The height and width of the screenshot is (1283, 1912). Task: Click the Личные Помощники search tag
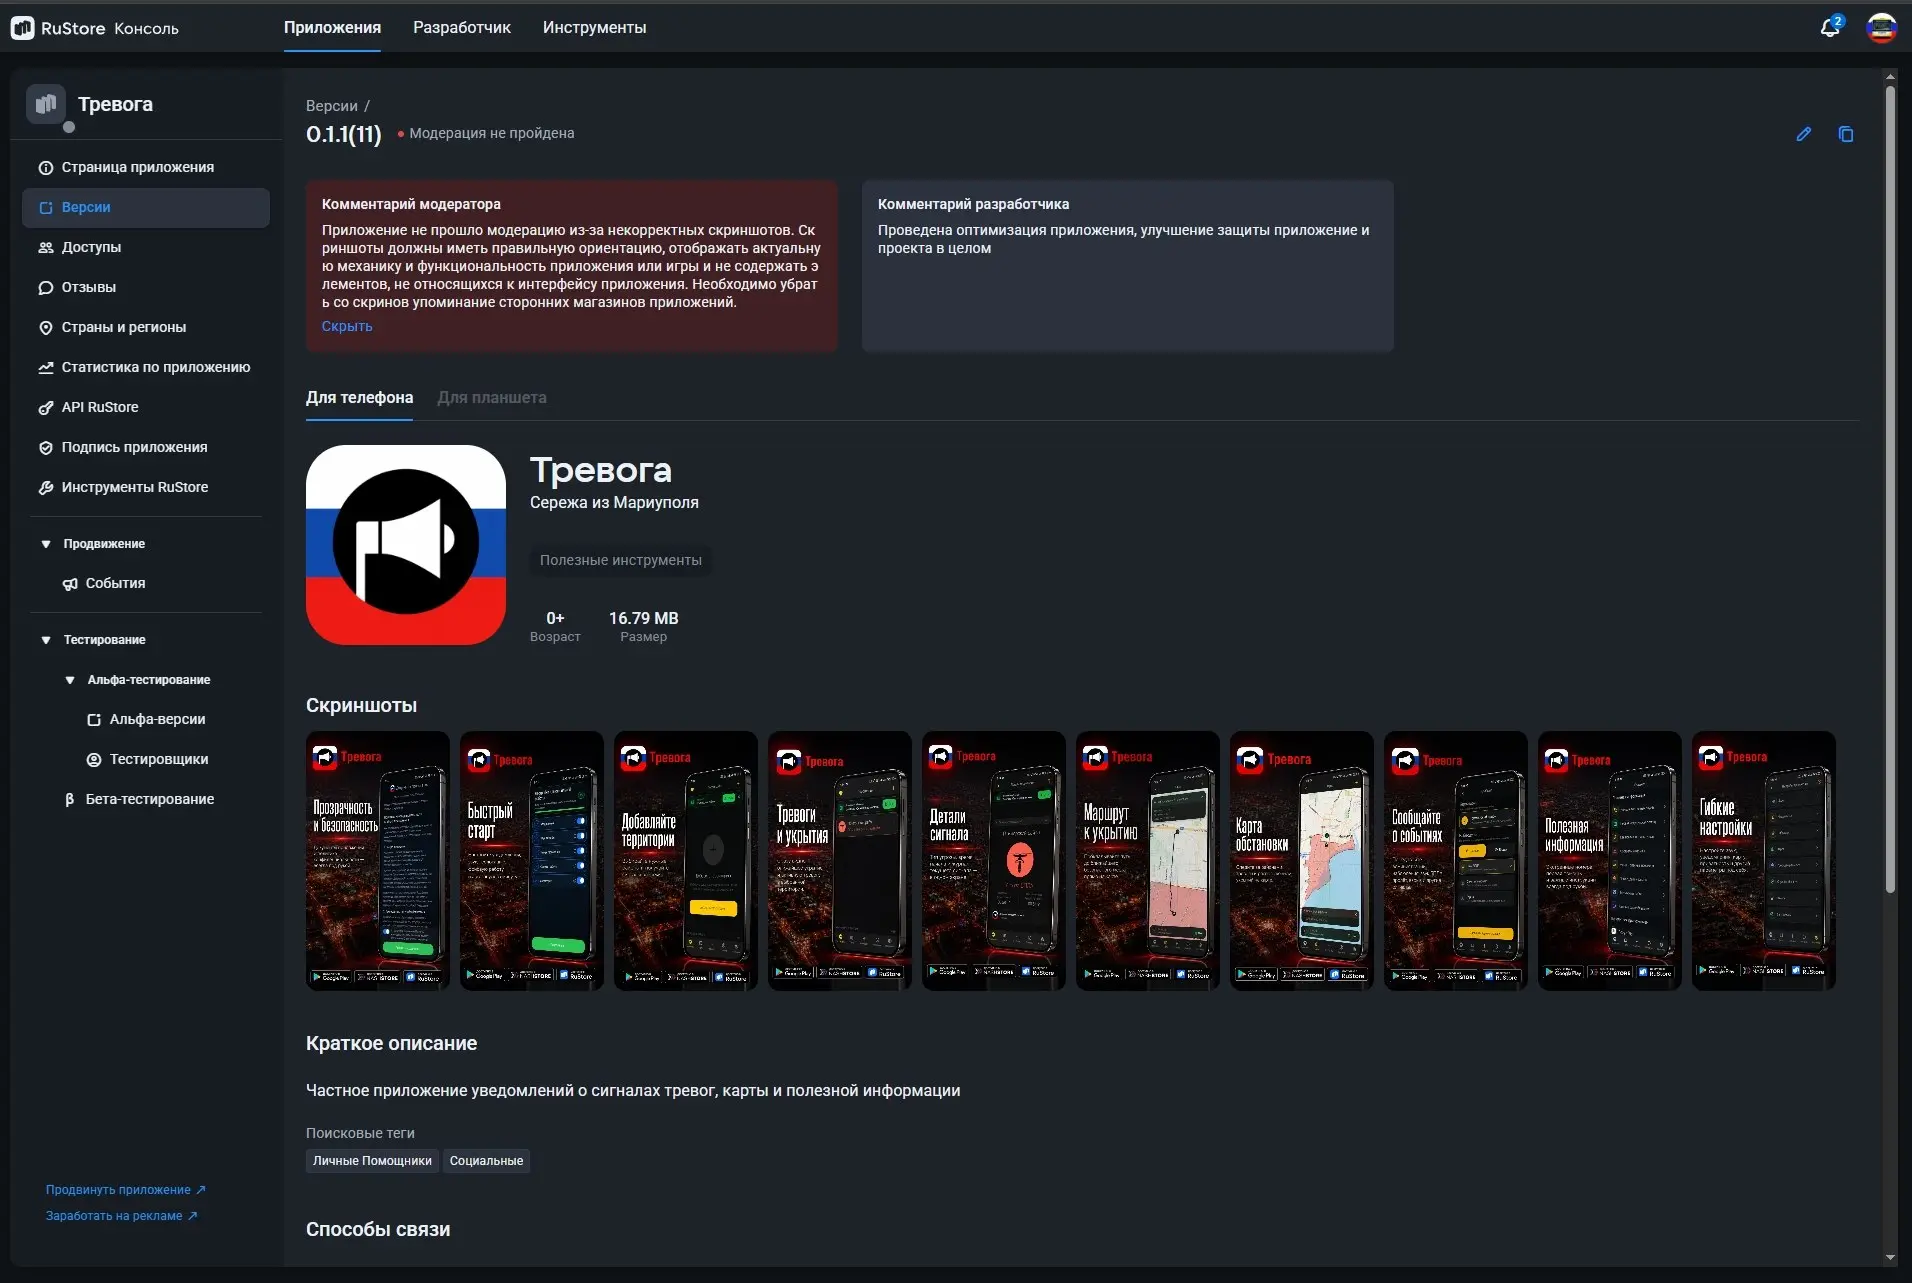(372, 1161)
